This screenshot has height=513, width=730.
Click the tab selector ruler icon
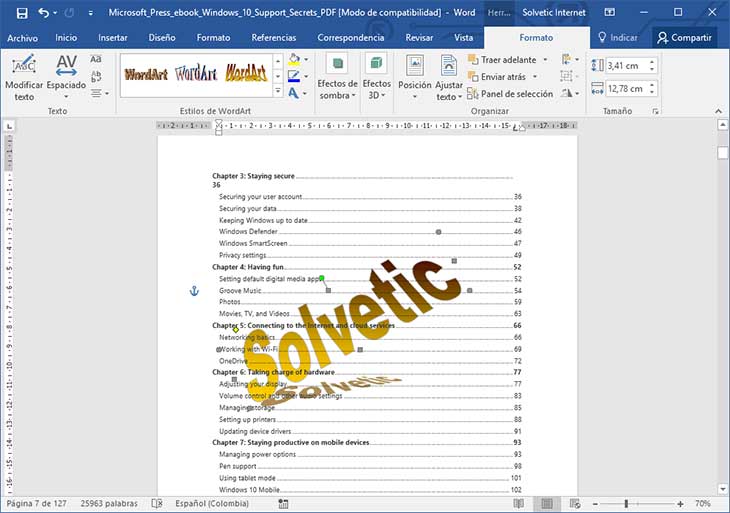pyautogui.click(x=9, y=126)
